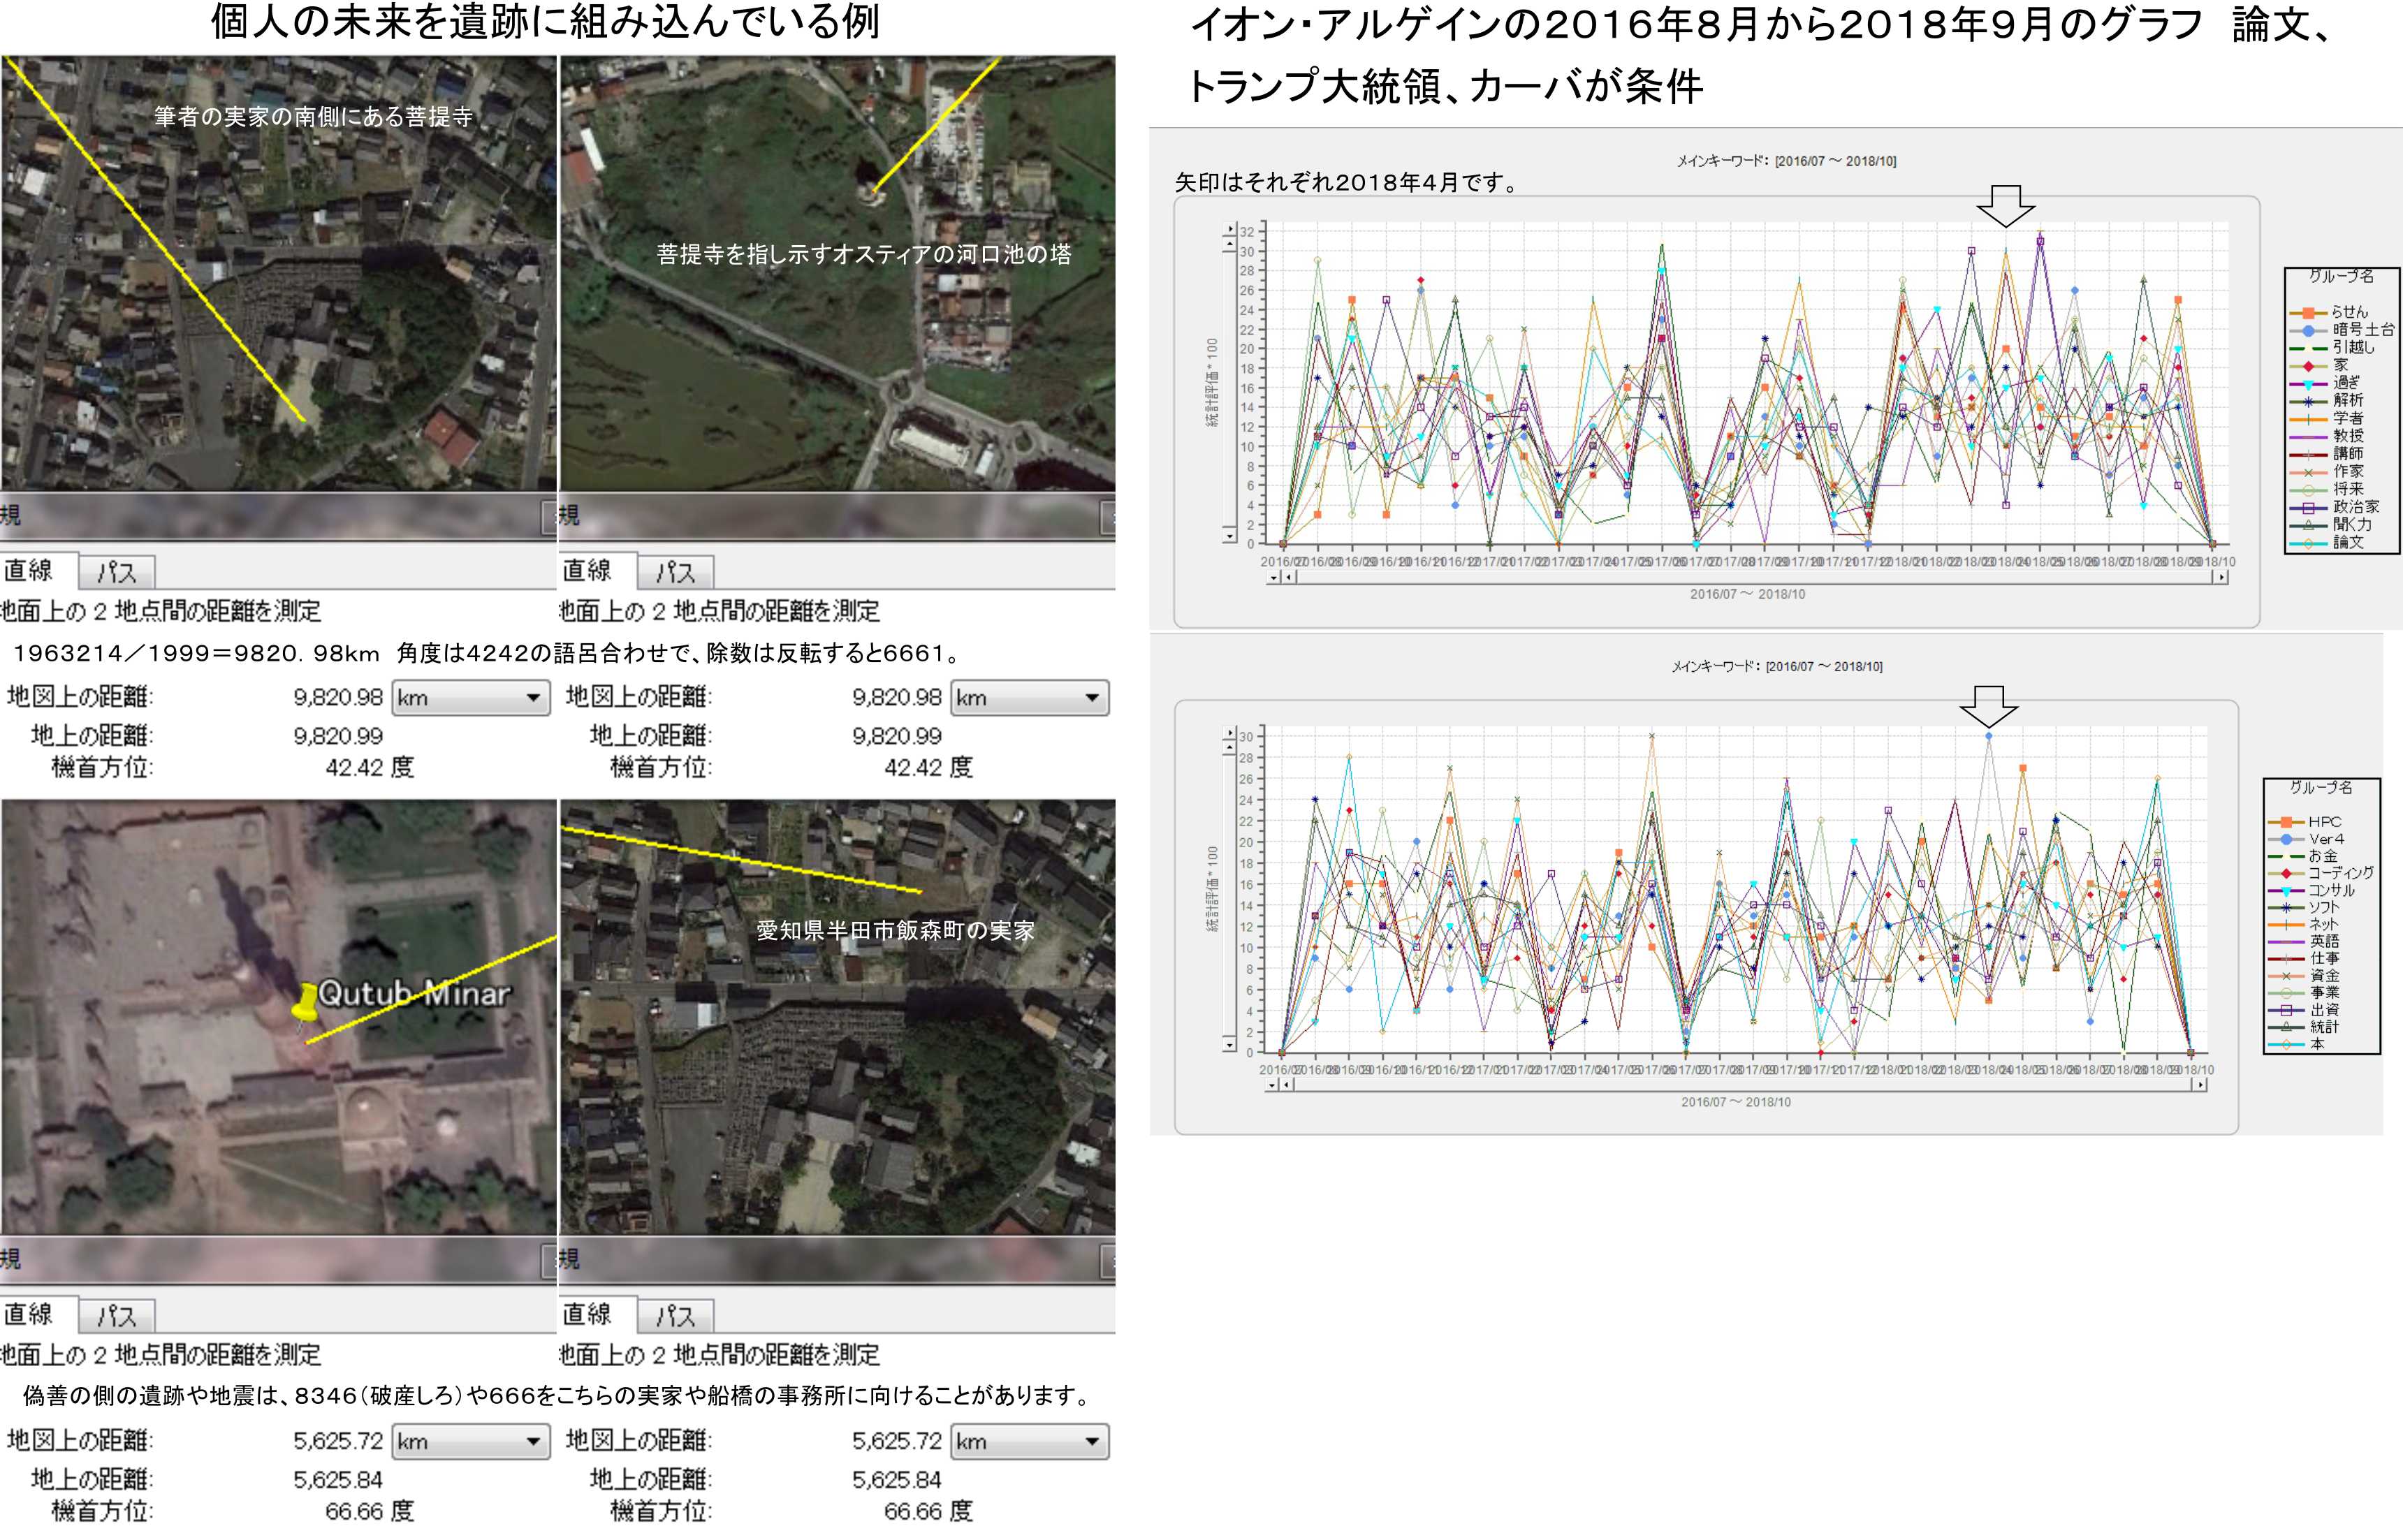The height and width of the screenshot is (1540, 2403).
Task: Click the 9,820.98 map distance value under 菩提寺
Action: point(338,697)
